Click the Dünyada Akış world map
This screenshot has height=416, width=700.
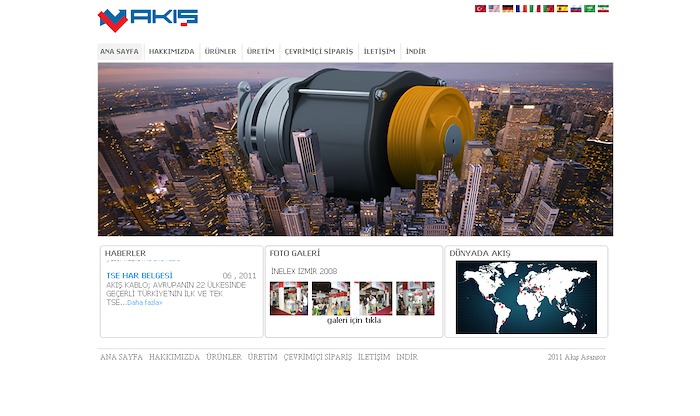526,297
